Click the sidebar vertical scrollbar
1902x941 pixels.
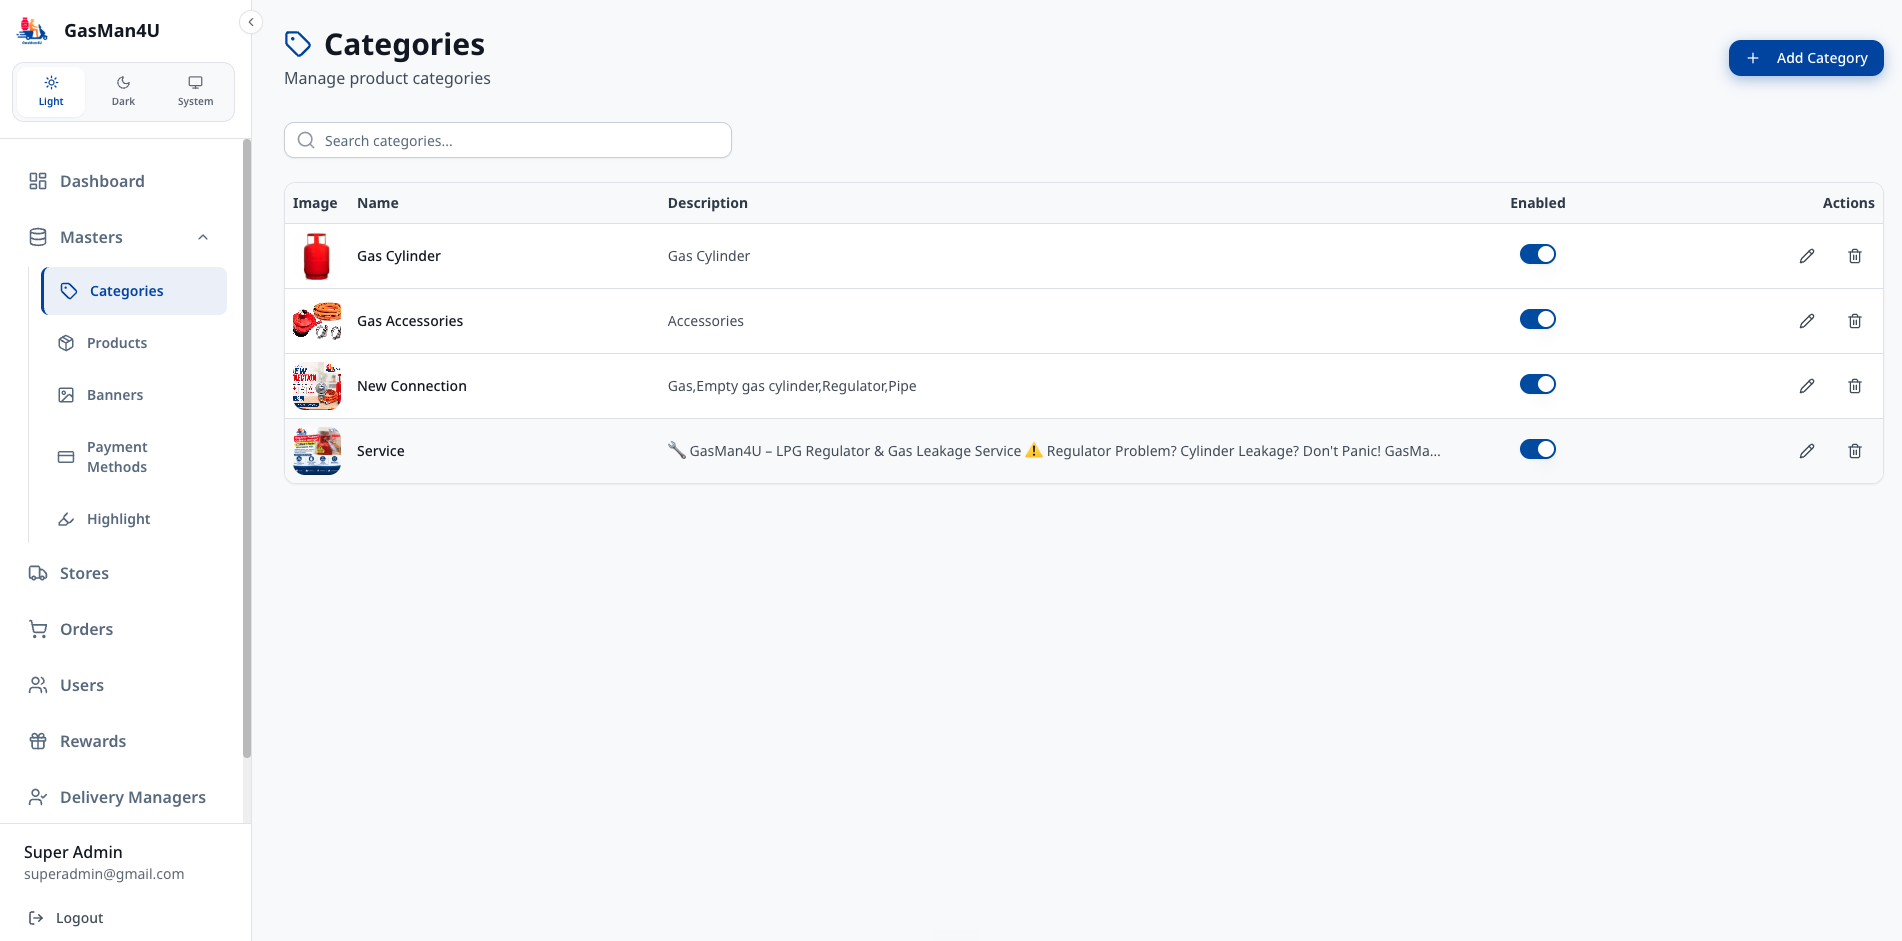[247, 448]
